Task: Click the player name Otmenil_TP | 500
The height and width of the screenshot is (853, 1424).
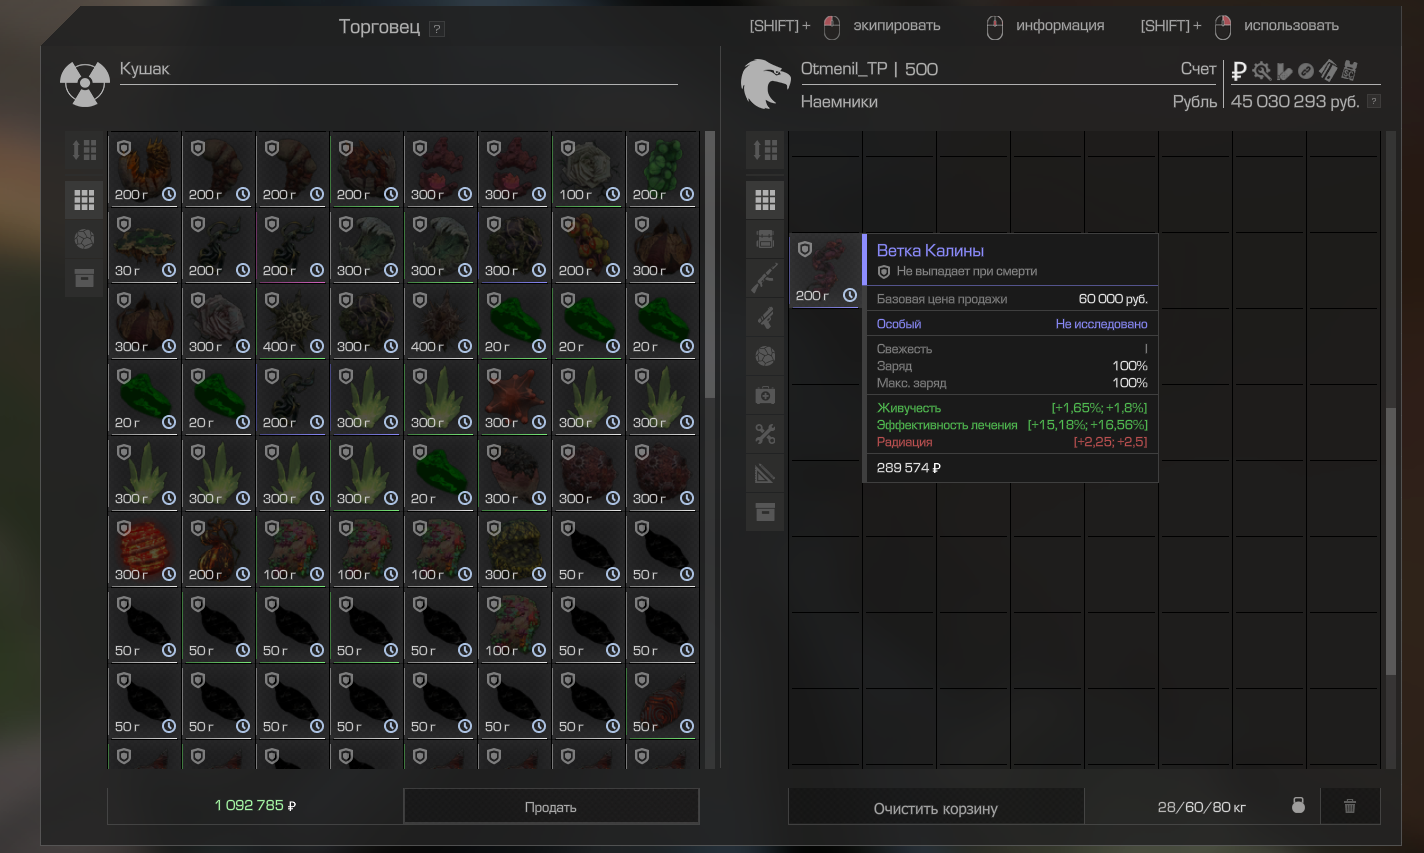Action: (x=869, y=69)
